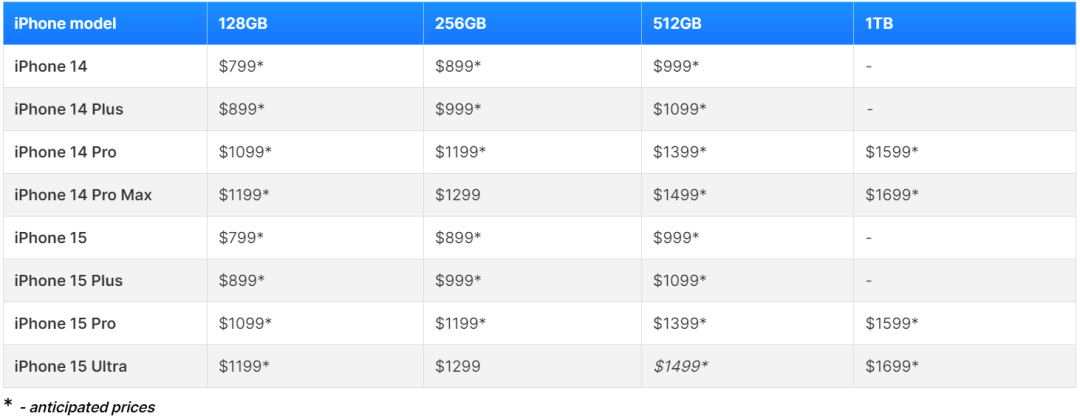Viewport: 1080px width, 419px height.
Task: Select the iPhone 15 Plus 512GB price
Action: point(680,281)
